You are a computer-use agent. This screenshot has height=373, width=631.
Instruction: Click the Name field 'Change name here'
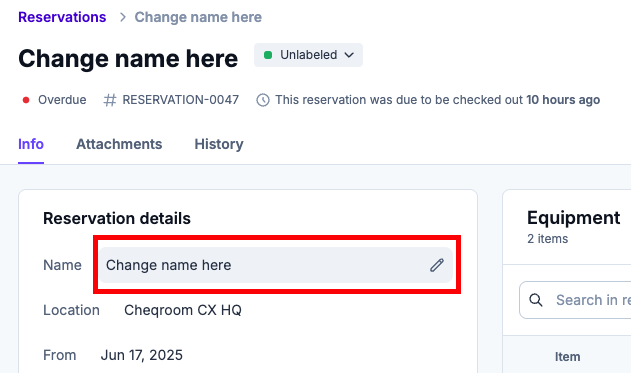pyautogui.click(x=276, y=265)
